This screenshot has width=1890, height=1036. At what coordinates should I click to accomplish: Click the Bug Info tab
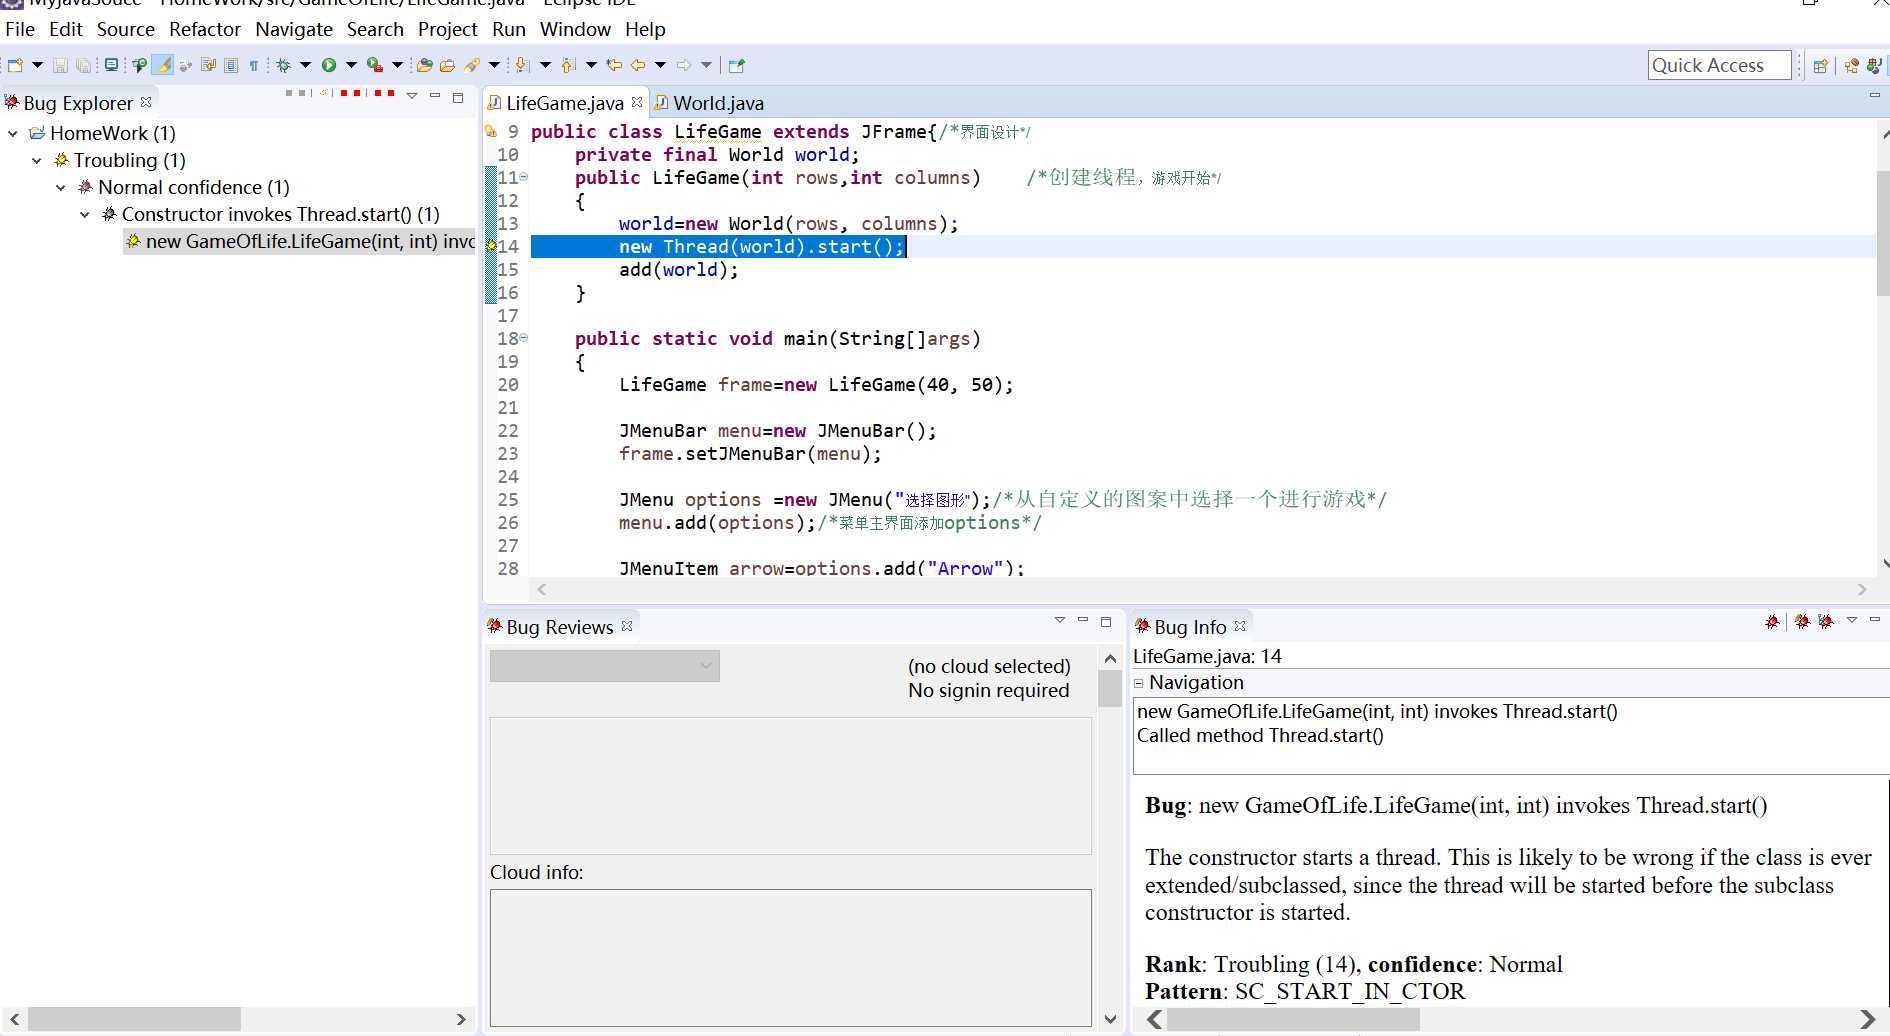[1189, 627]
